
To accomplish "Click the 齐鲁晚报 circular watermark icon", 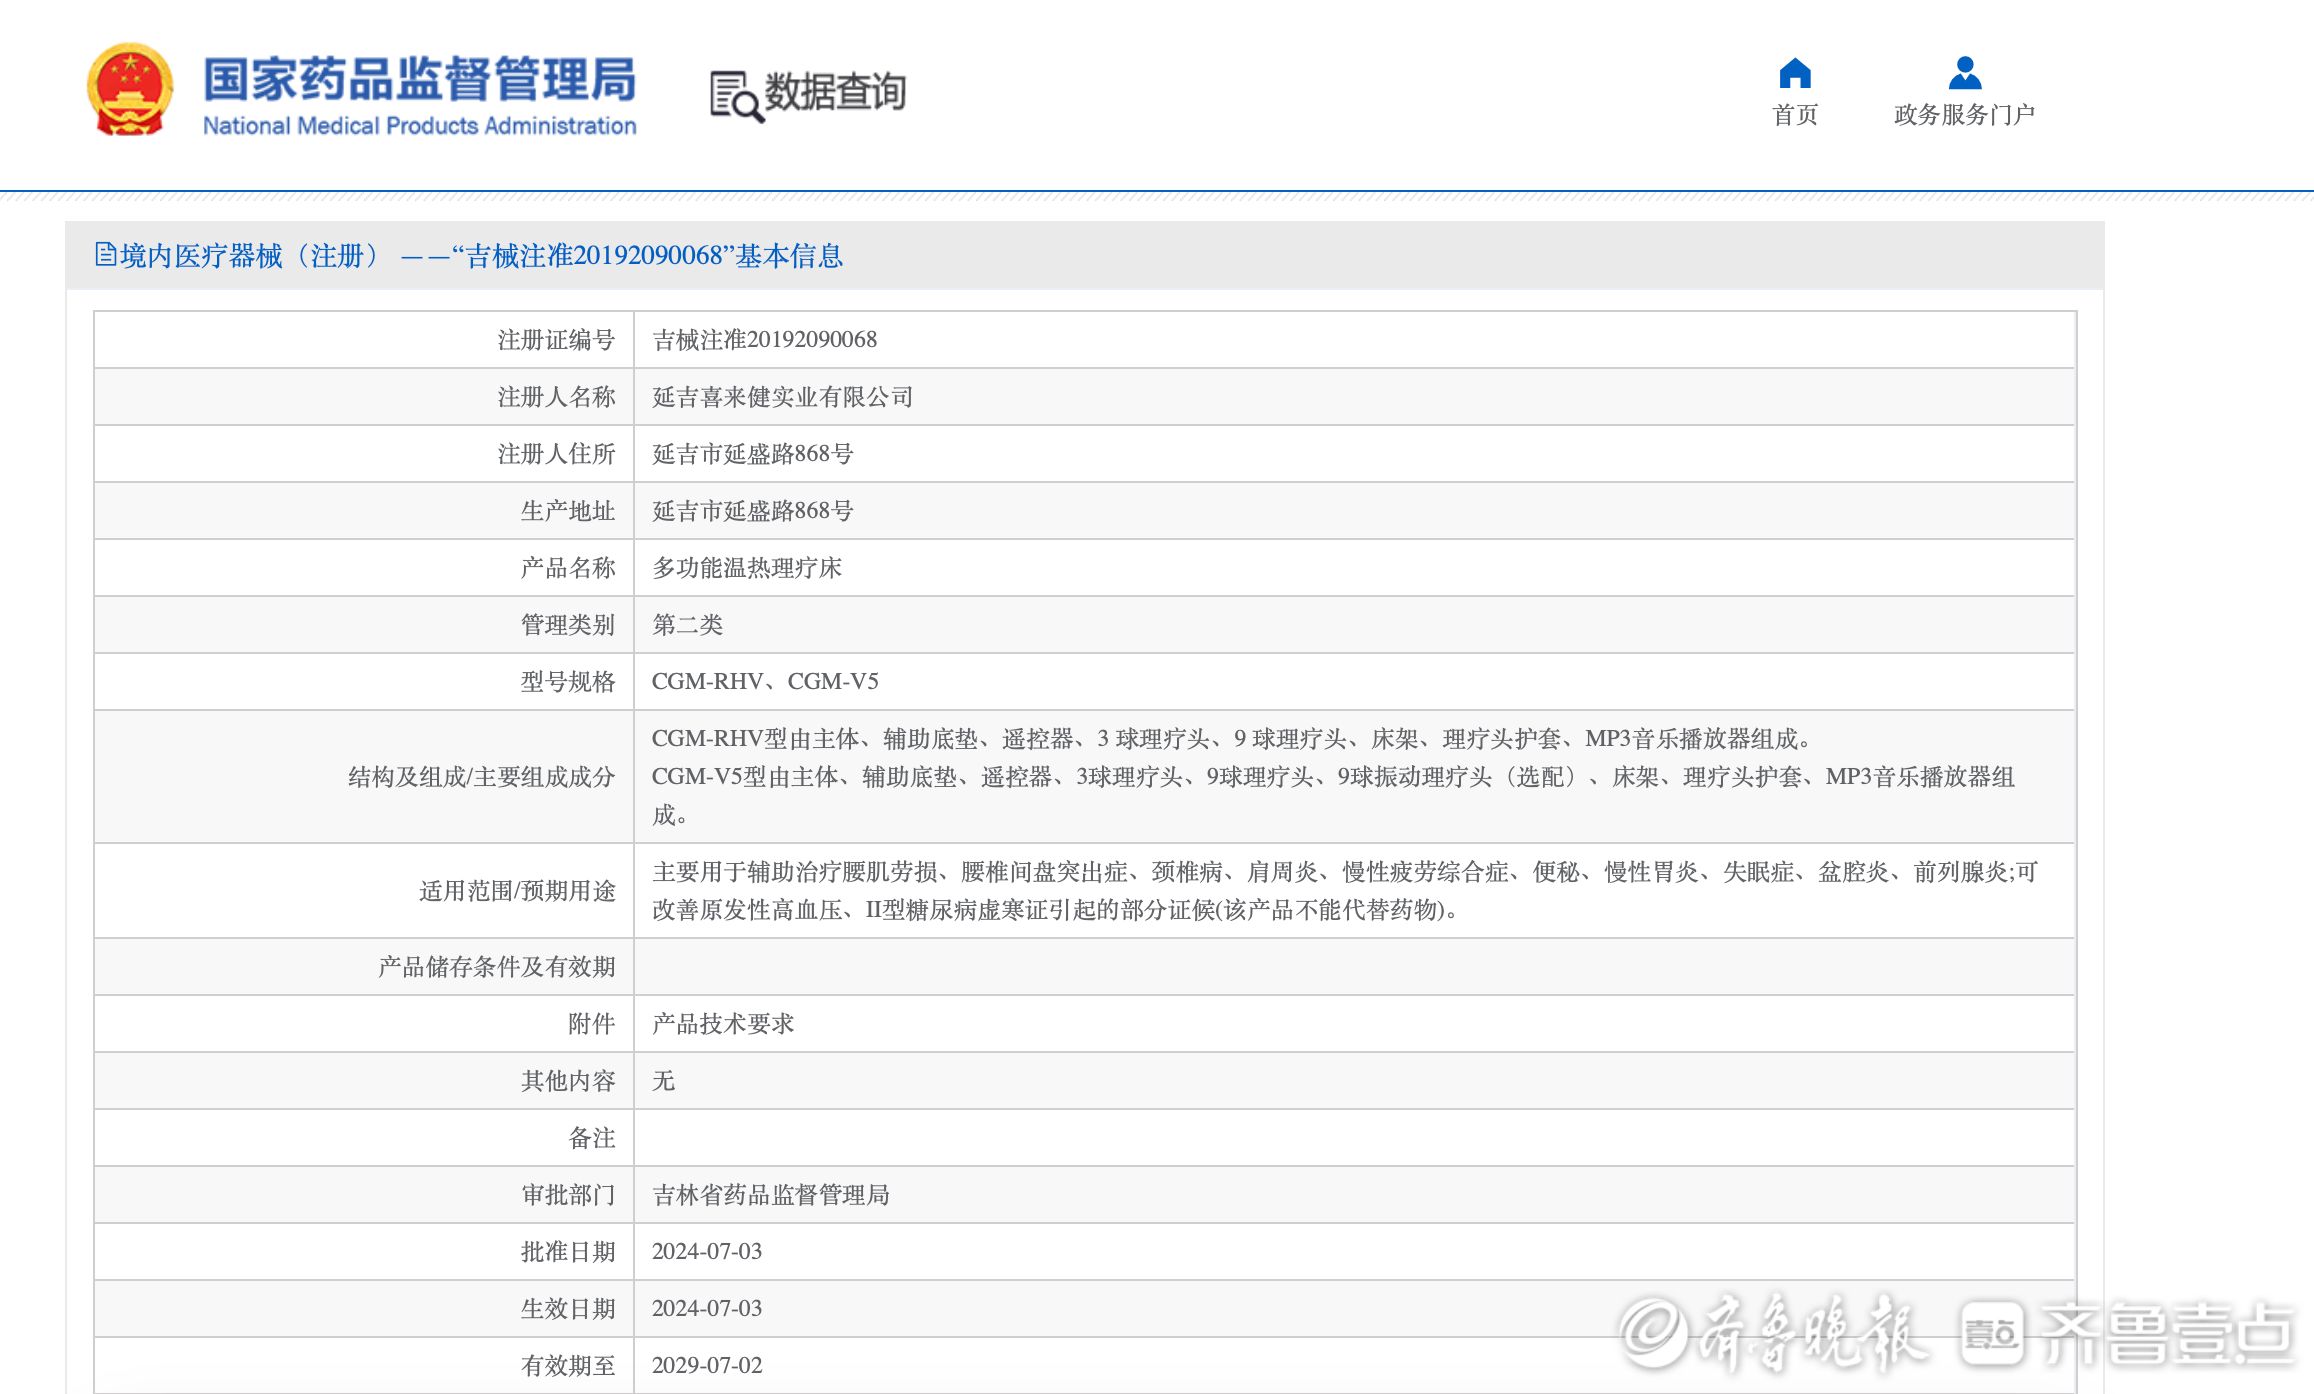I will [1653, 1333].
